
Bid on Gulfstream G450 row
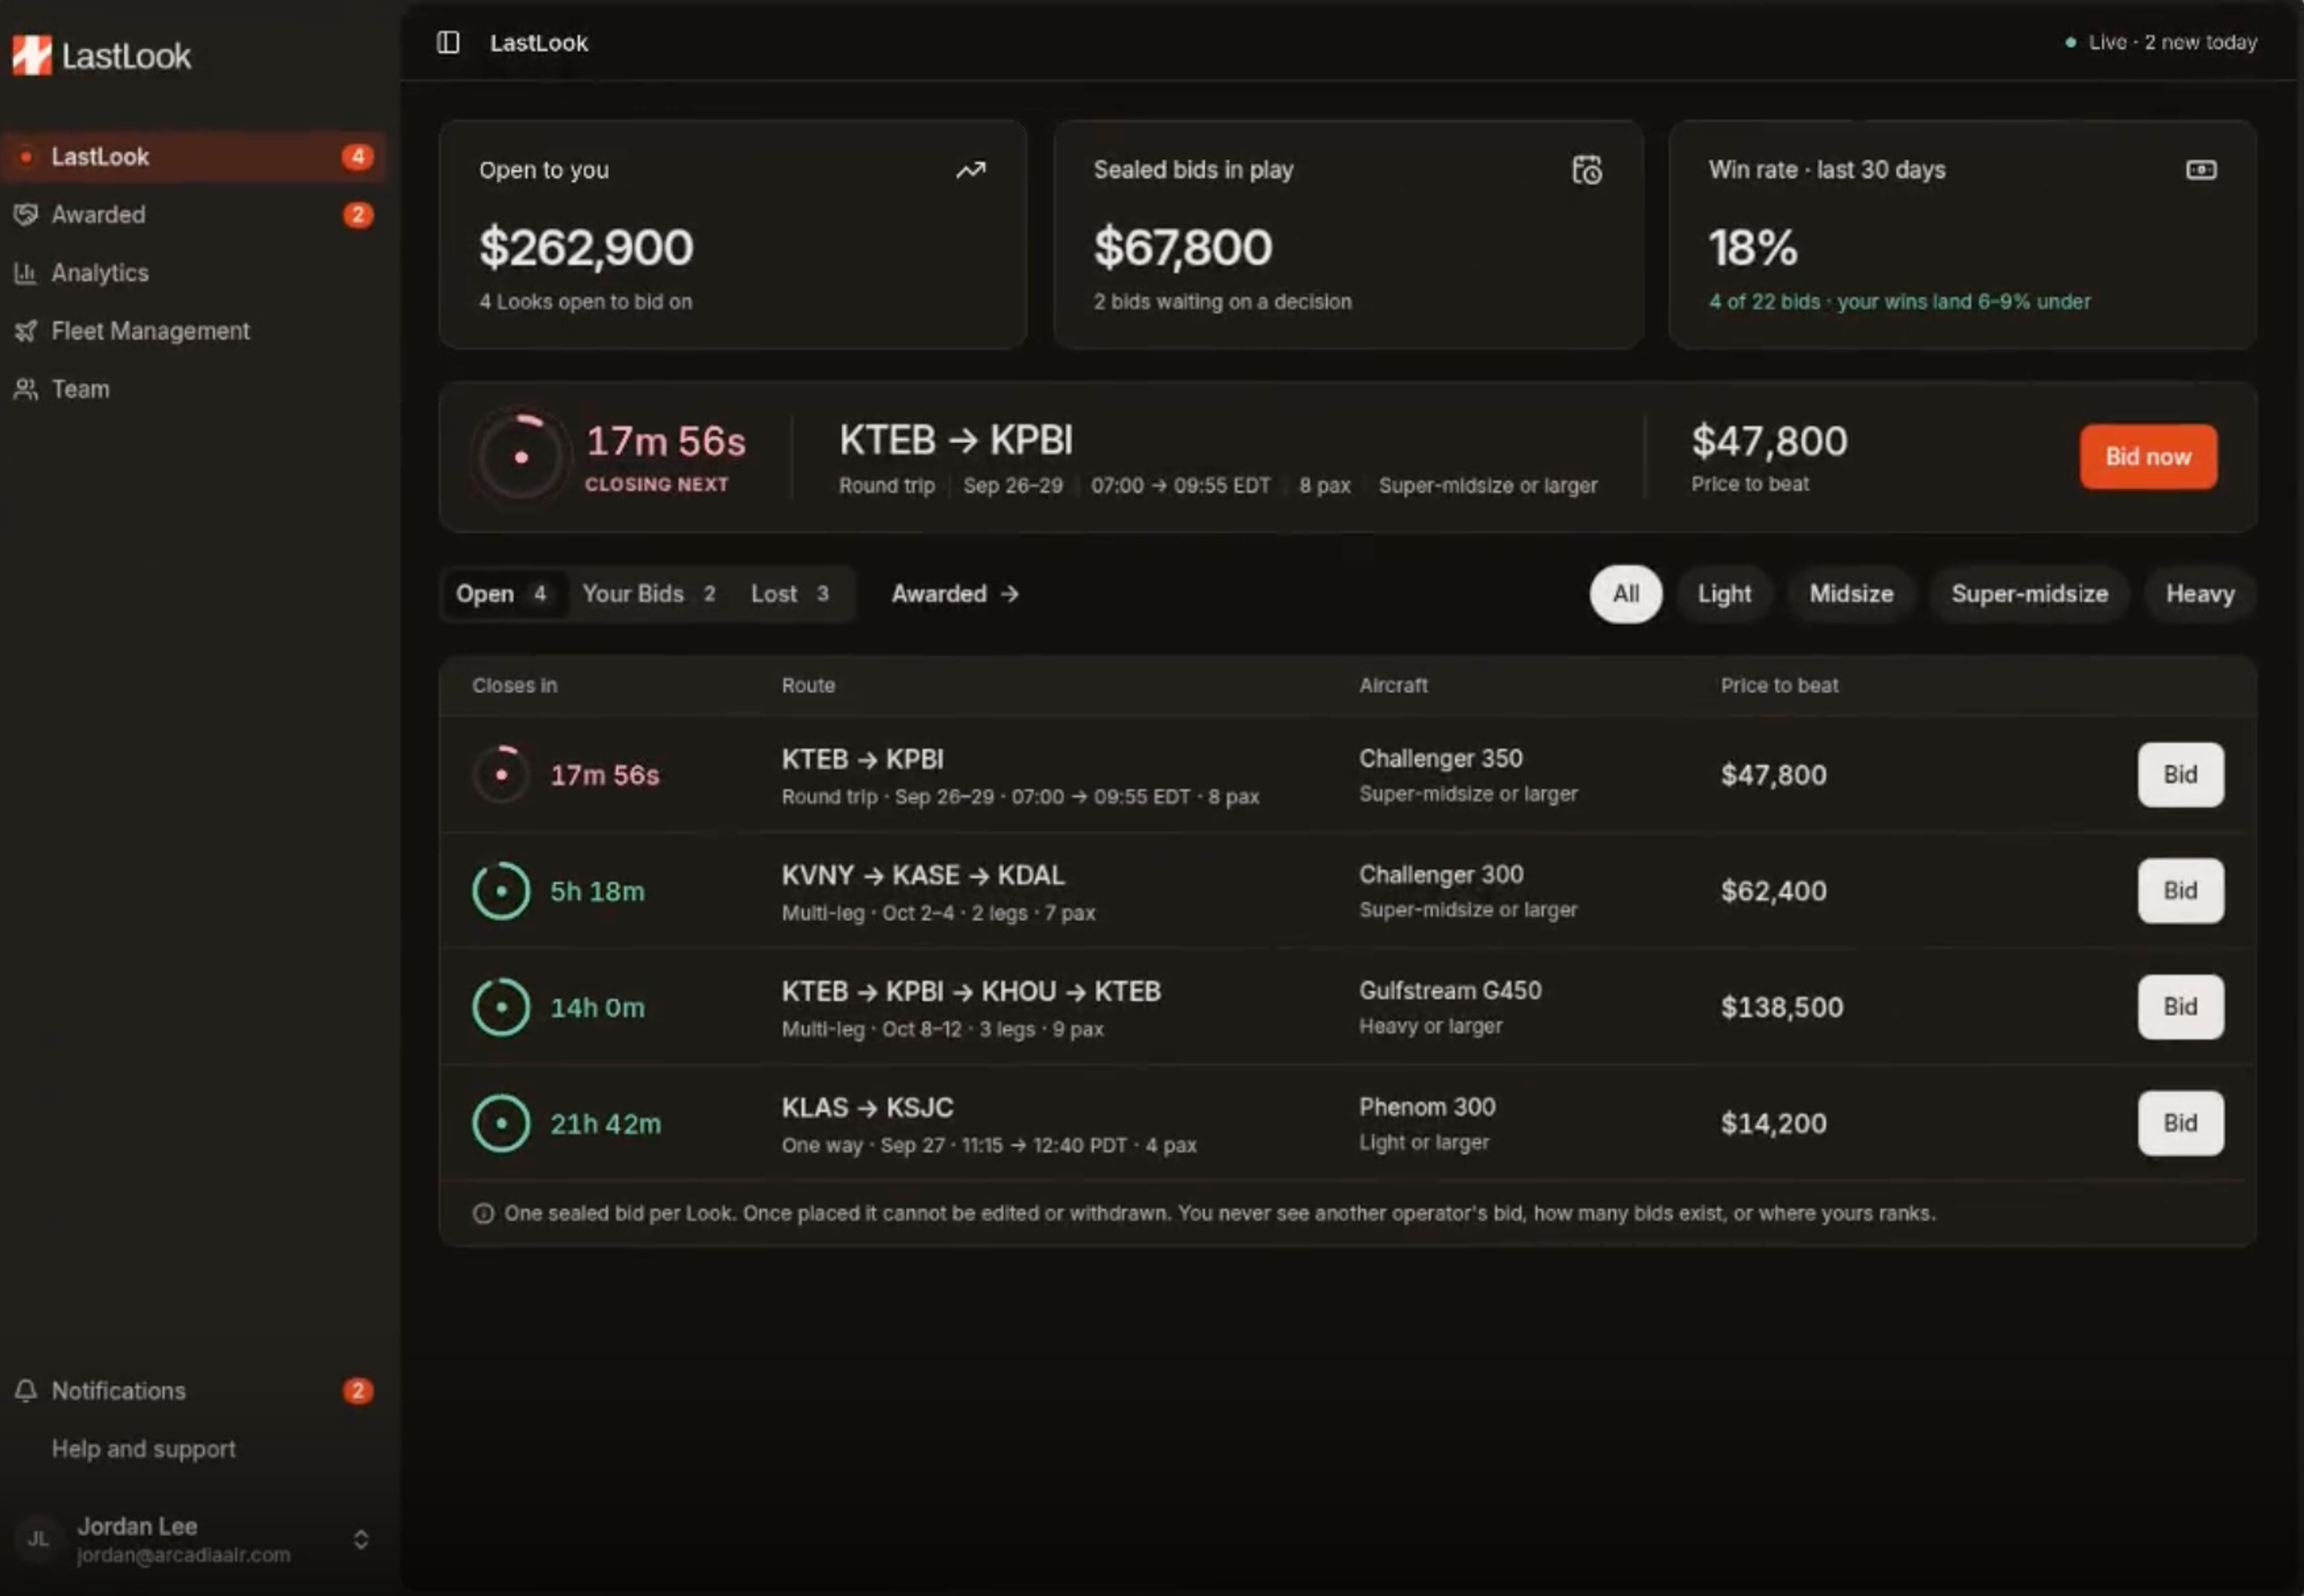(x=2180, y=1006)
